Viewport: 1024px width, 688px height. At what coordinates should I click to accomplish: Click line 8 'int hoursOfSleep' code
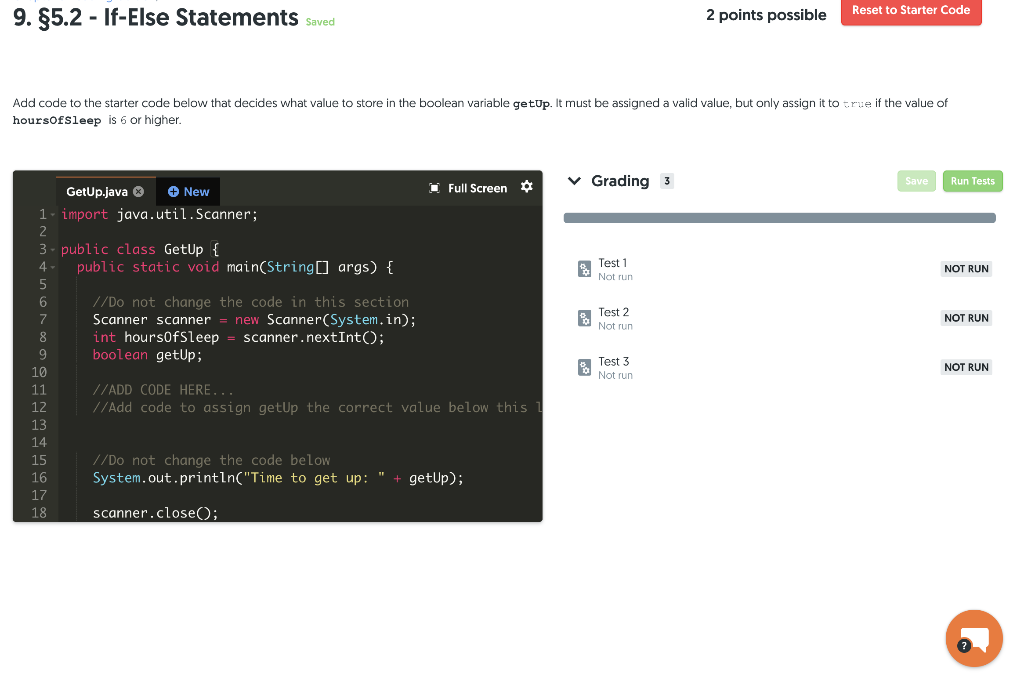(238, 337)
